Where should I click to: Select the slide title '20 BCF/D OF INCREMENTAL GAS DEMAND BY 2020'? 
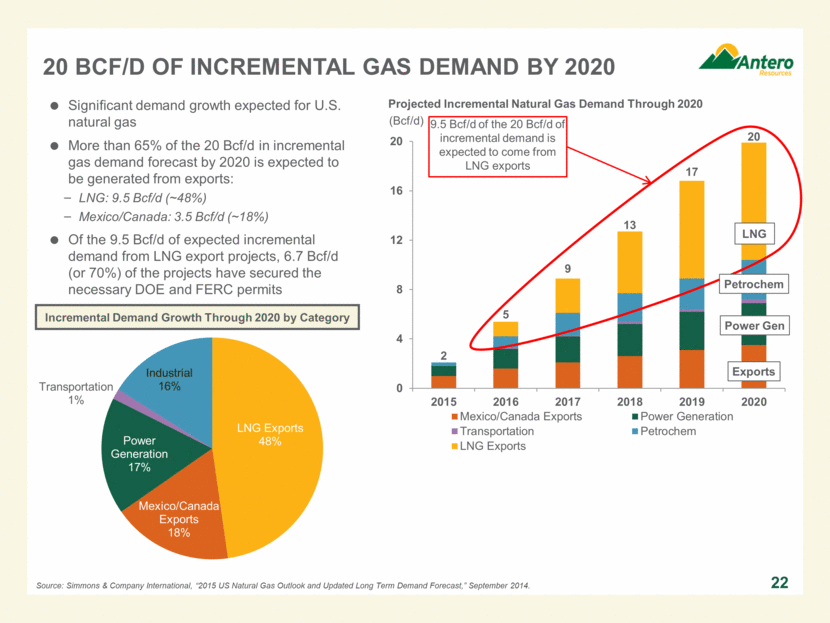pyautogui.click(x=329, y=67)
